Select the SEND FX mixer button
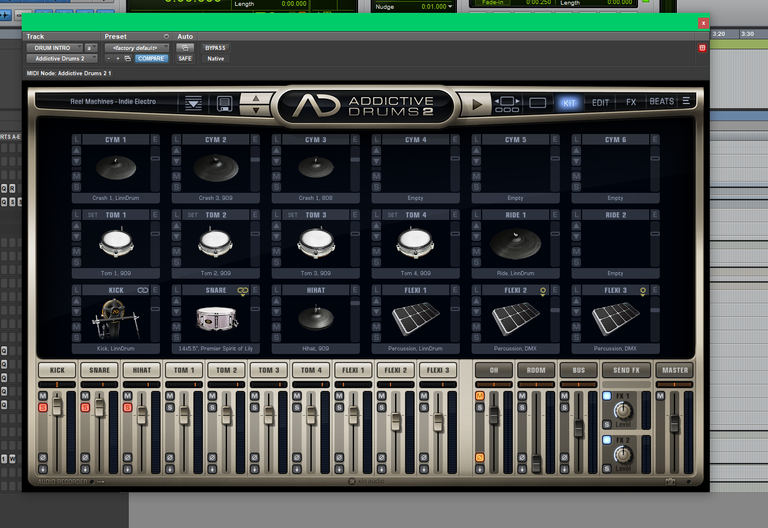 point(626,370)
